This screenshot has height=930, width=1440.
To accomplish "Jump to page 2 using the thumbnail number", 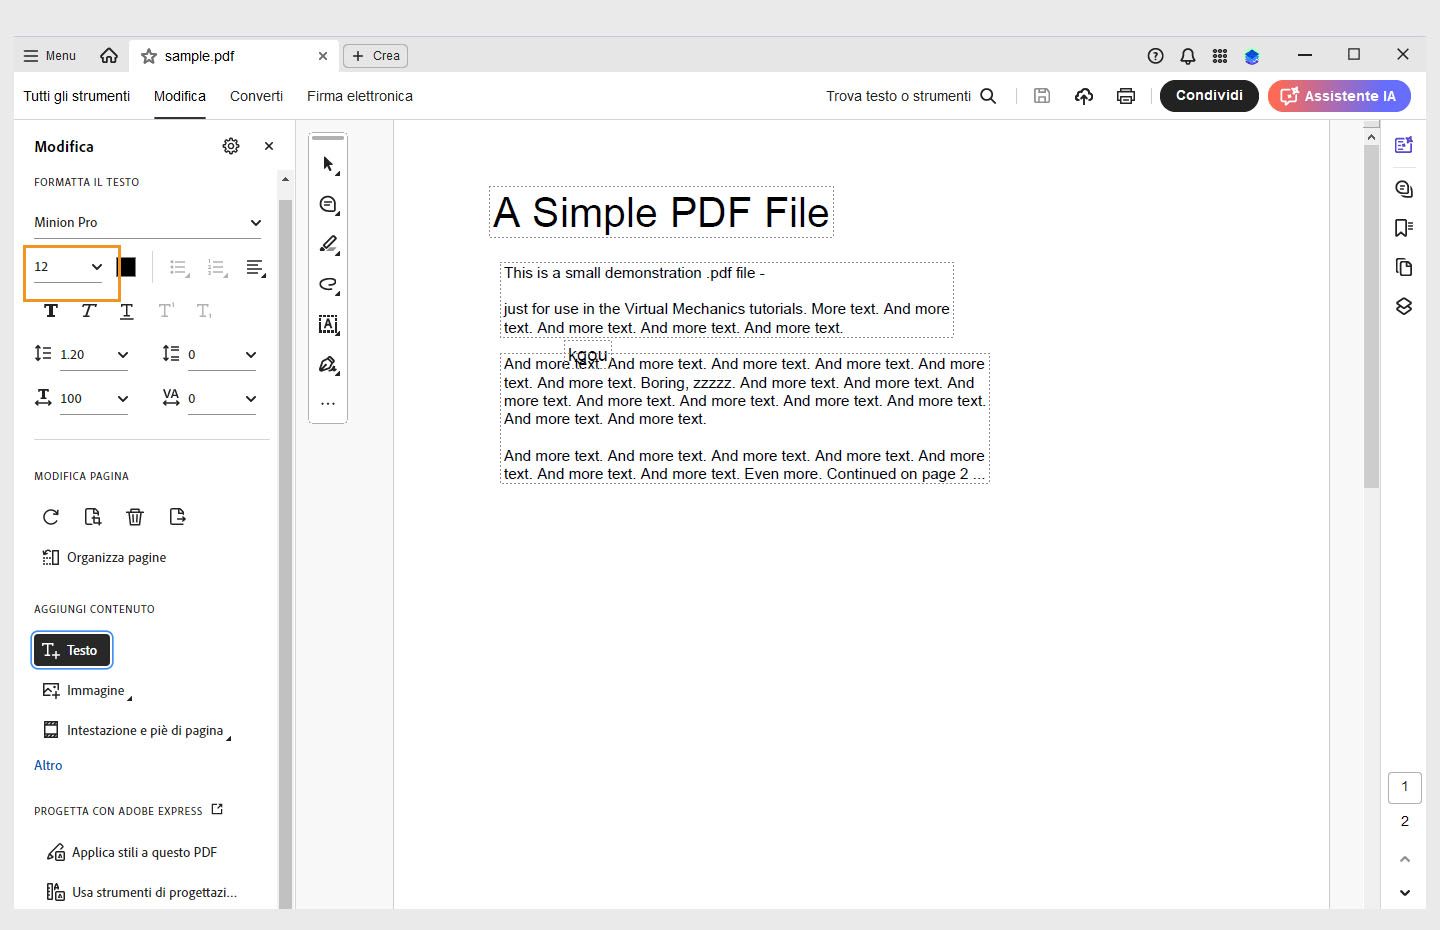I will point(1404,821).
